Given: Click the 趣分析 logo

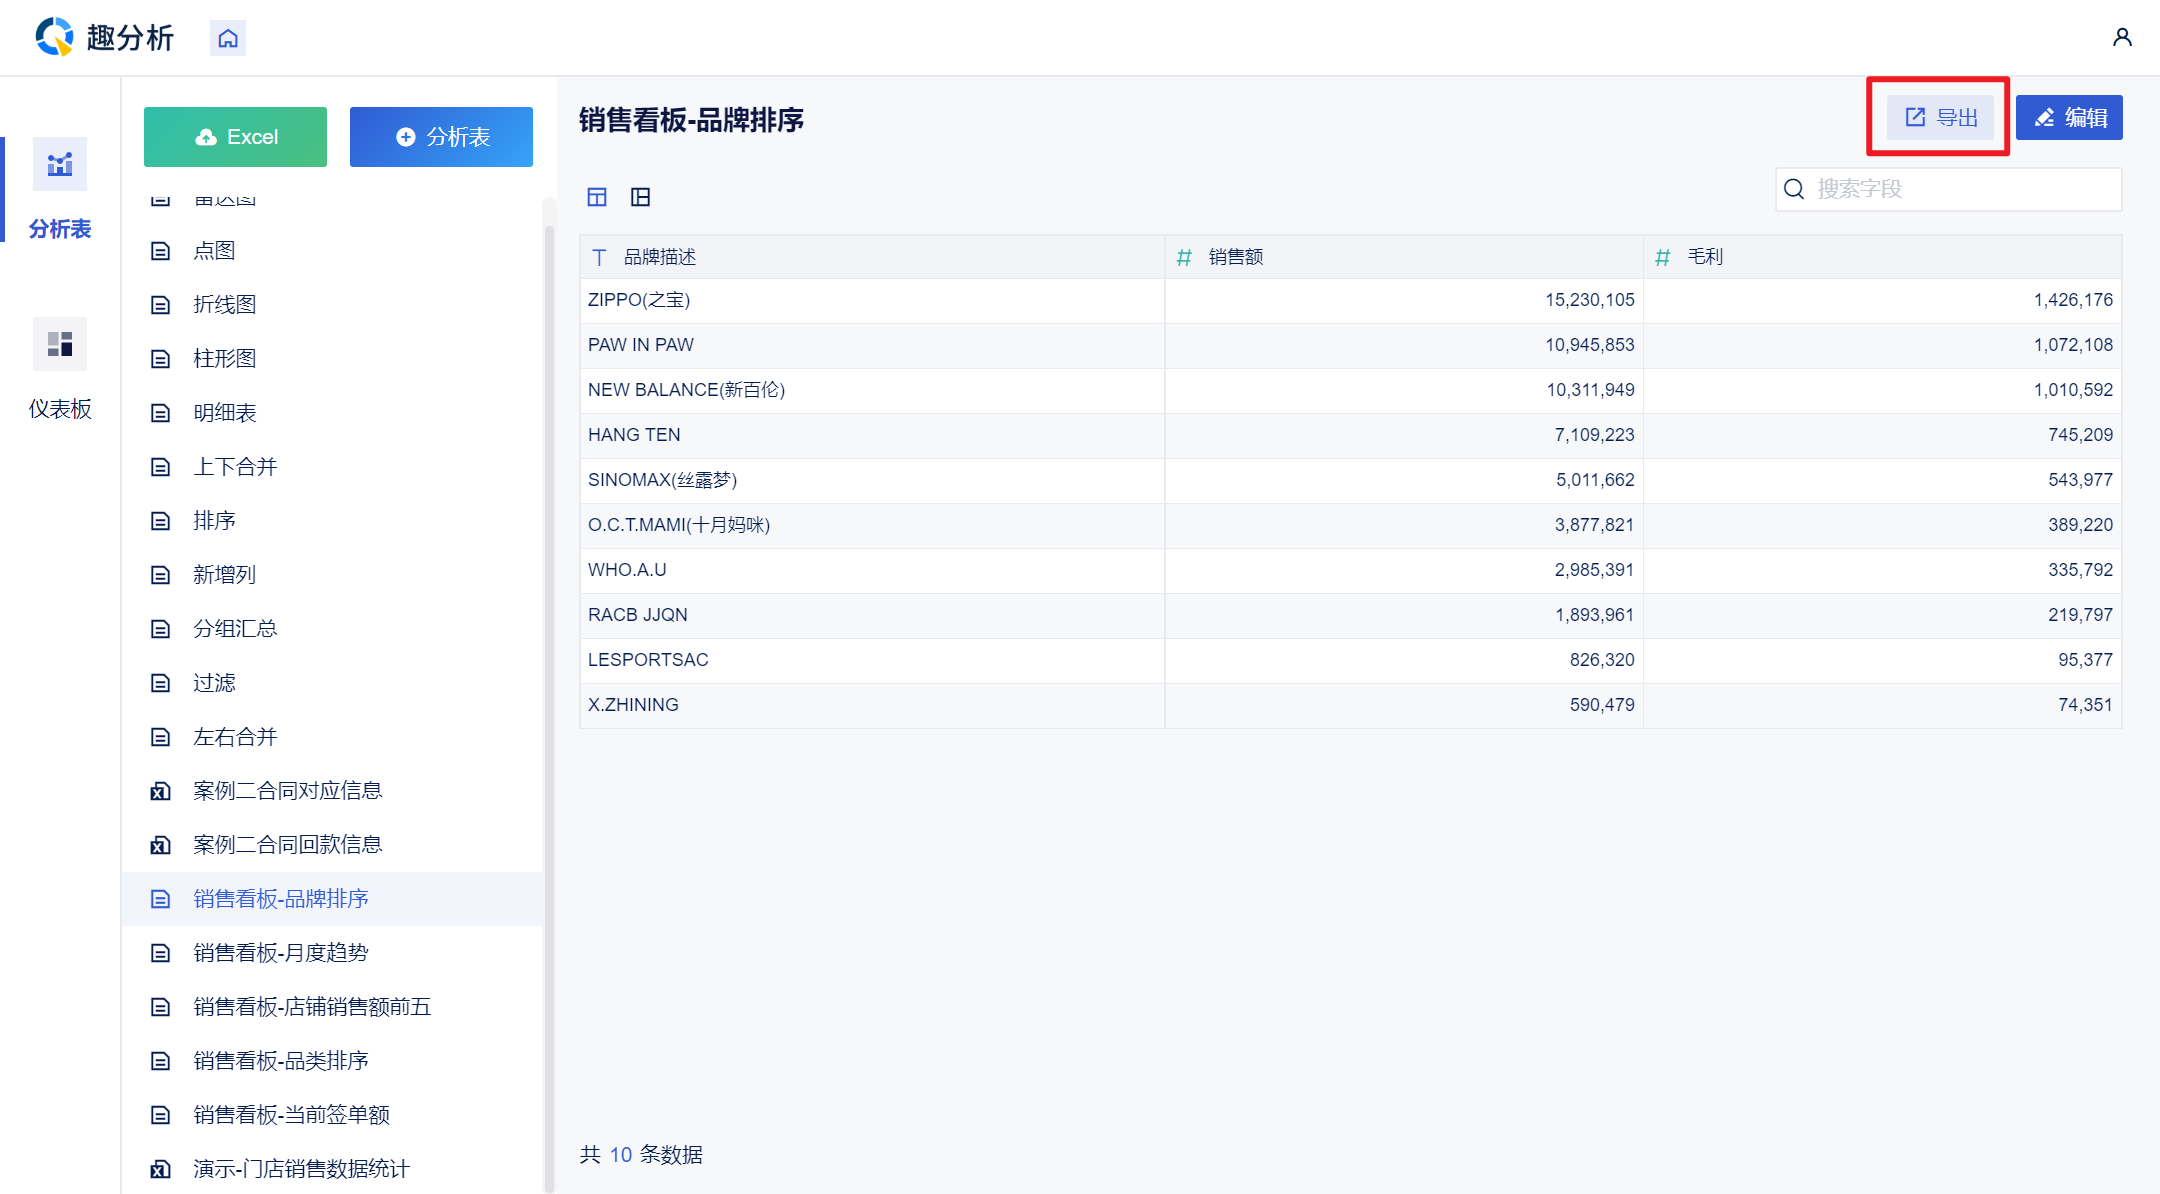Looking at the screenshot, I should point(104,37).
